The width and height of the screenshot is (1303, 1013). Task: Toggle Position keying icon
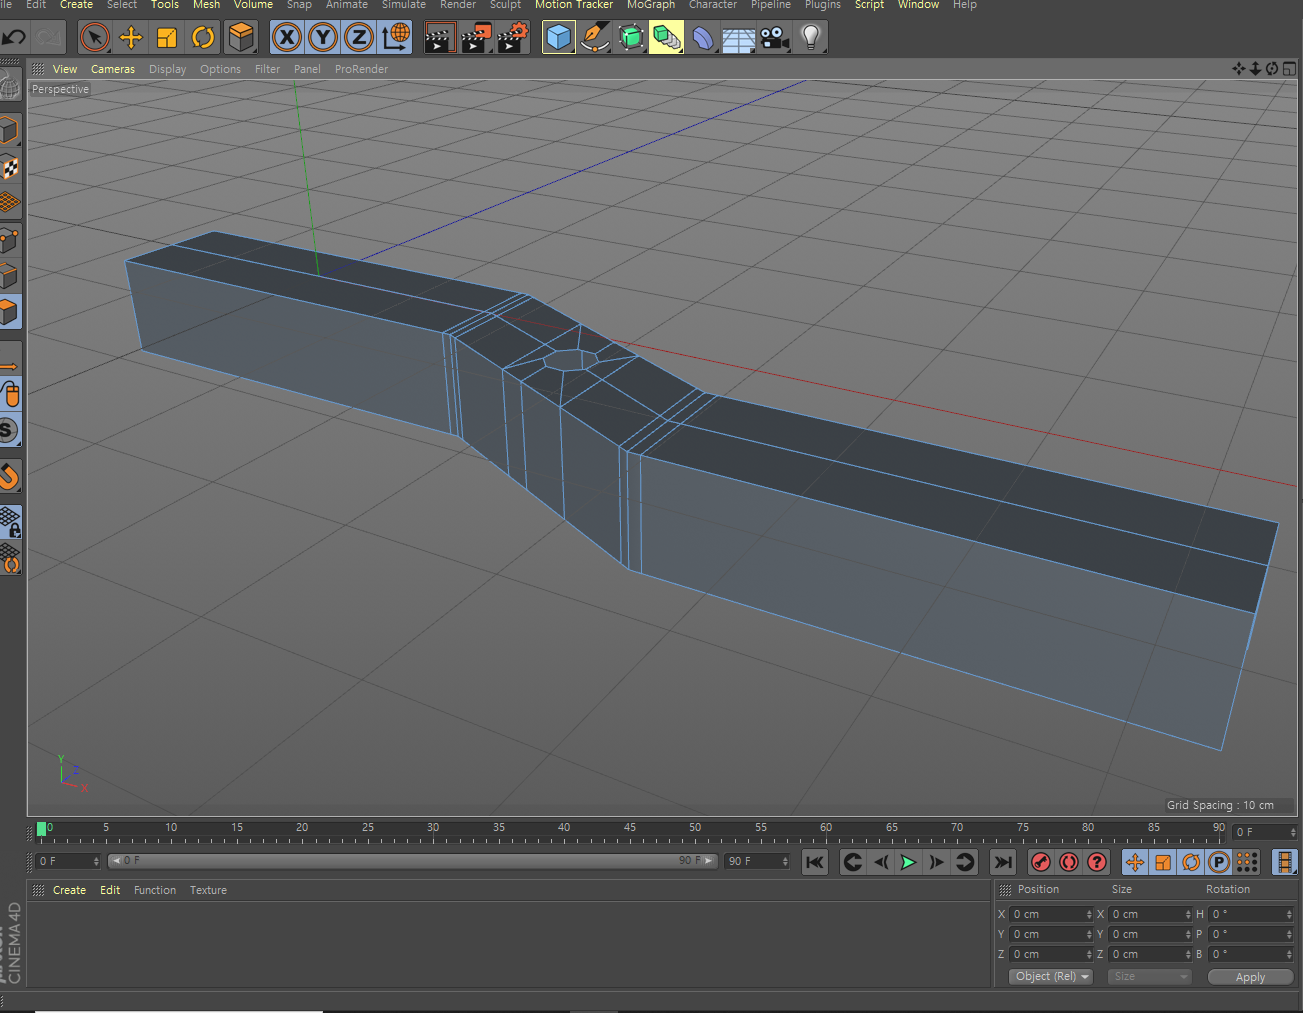[x=1135, y=862]
